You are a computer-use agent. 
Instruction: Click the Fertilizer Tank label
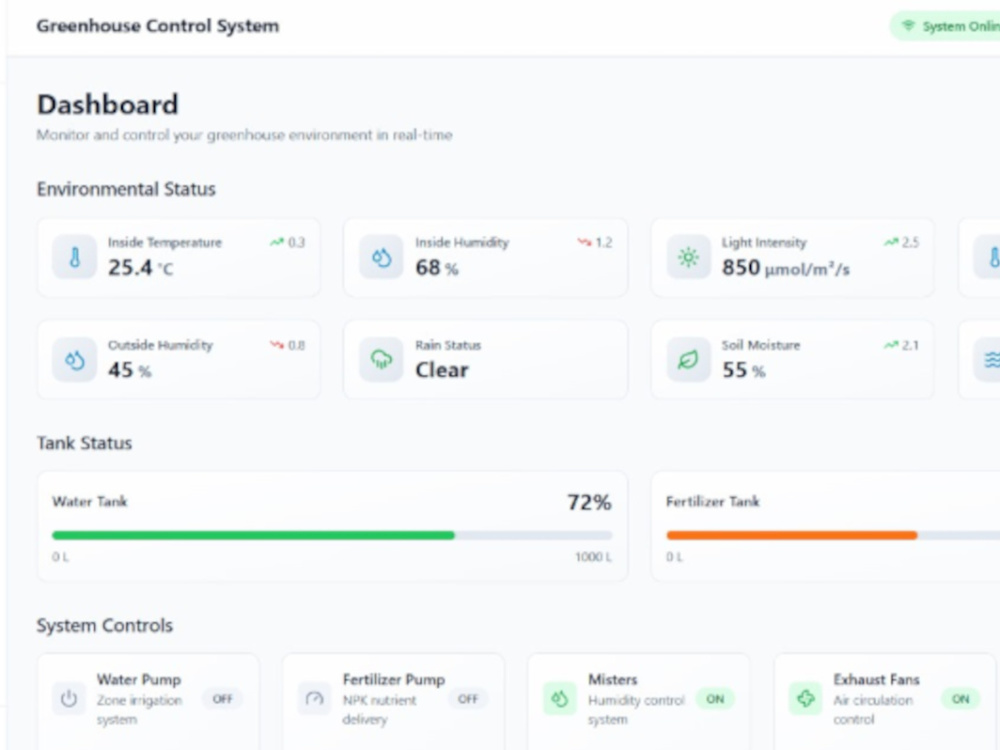pos(713,502)
